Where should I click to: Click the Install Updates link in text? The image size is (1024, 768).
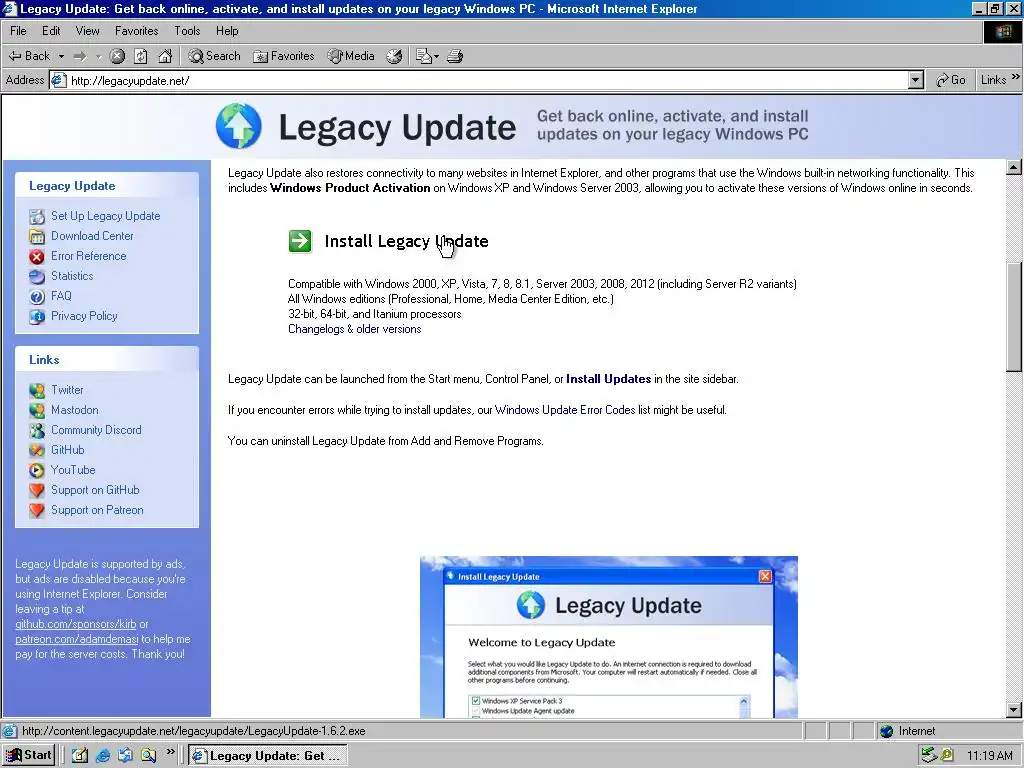point(609,379)
